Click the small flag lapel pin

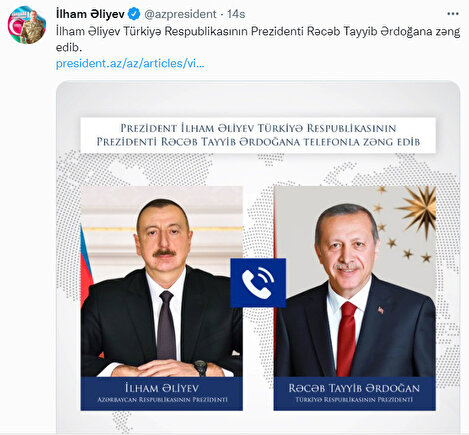tap(380, 310)
